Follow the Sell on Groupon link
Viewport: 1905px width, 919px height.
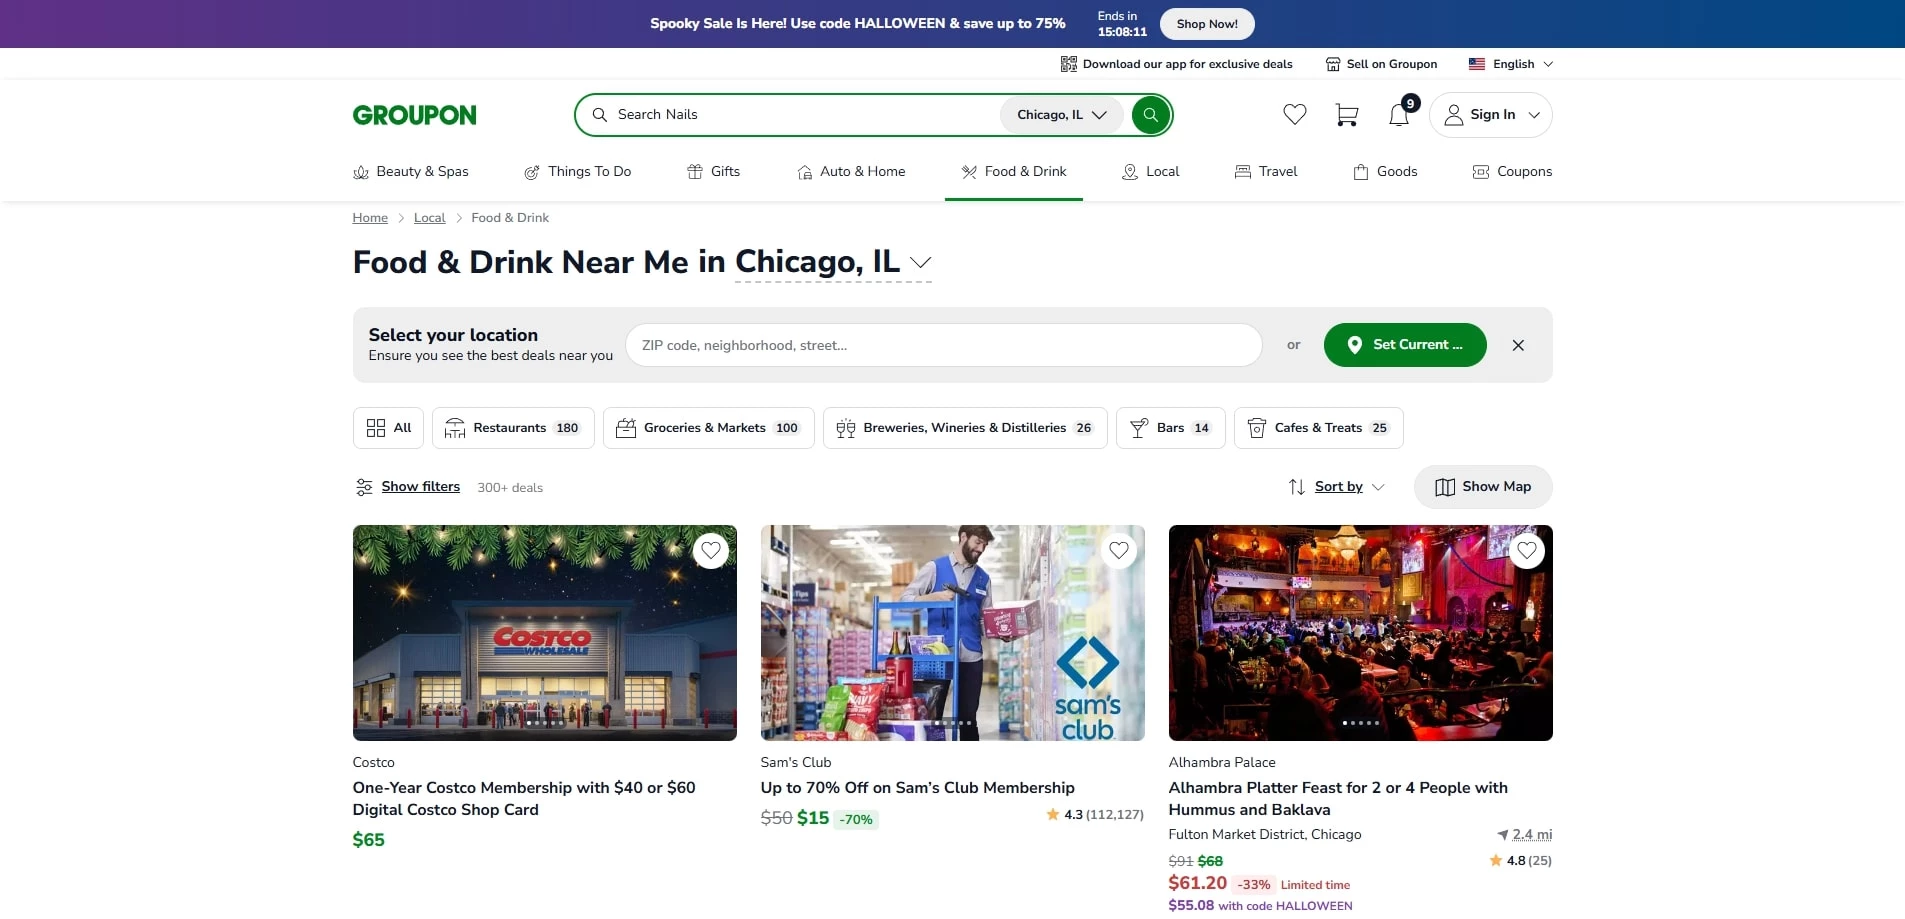1382,63
